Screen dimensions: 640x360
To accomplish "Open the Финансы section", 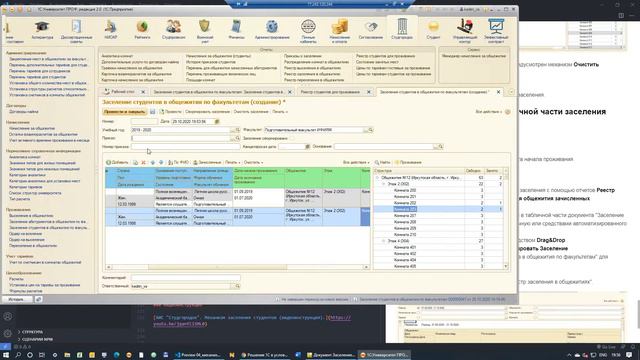I will (236, 30).
